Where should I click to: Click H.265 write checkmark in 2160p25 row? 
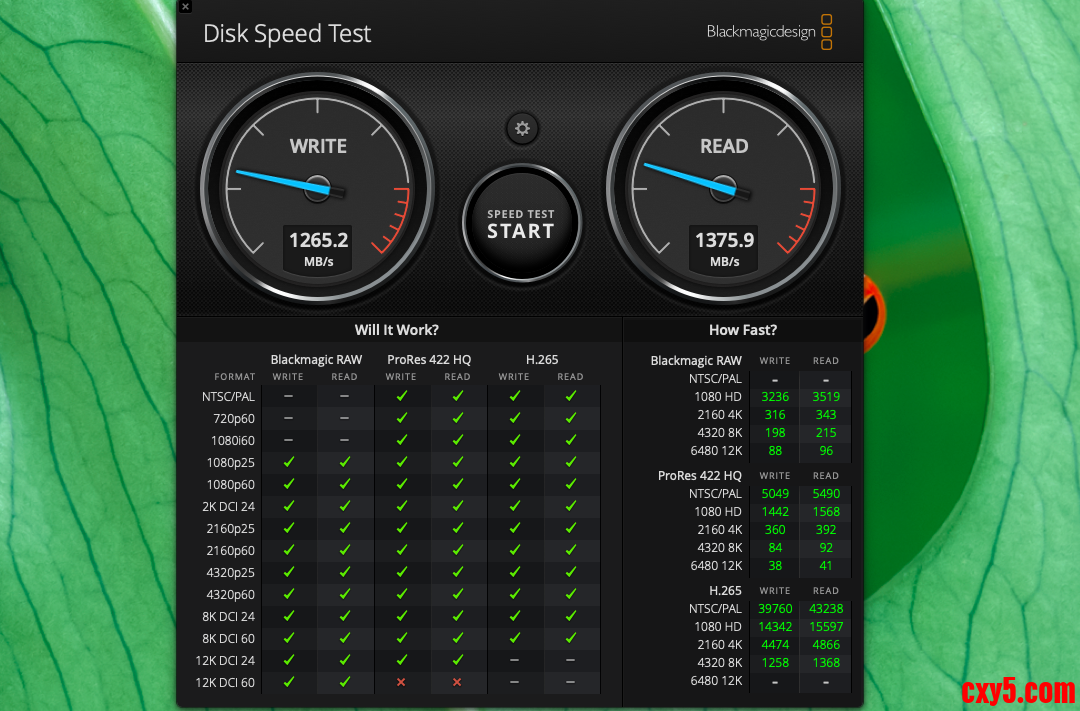point(515,528)
